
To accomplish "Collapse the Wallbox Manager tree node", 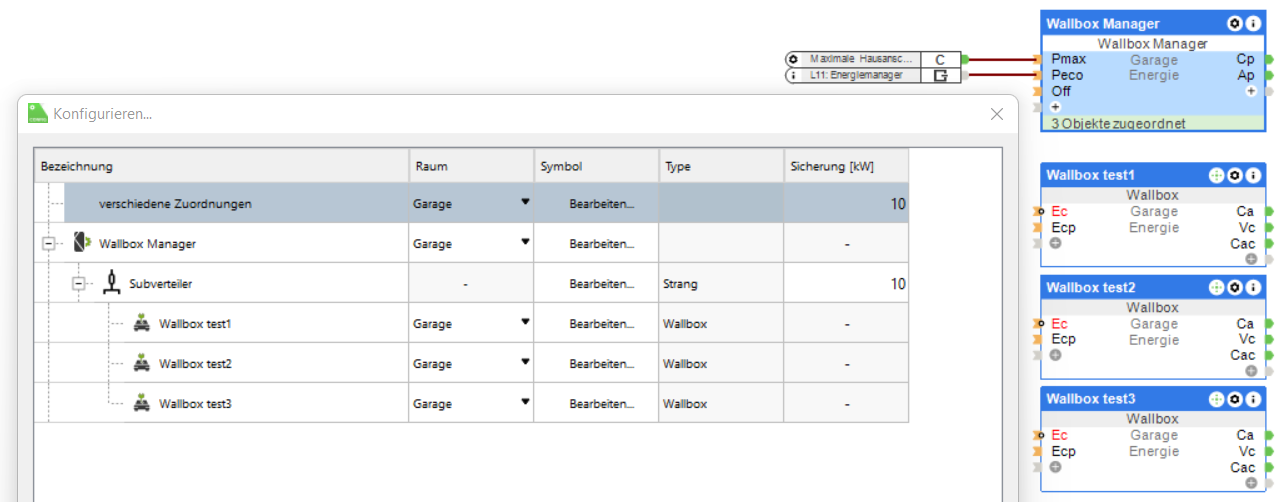I will coord(47,244).
